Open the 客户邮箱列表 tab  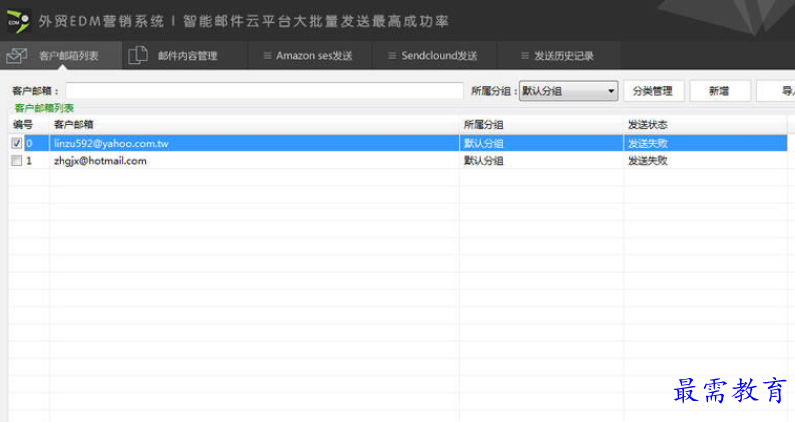coord(61,55)
